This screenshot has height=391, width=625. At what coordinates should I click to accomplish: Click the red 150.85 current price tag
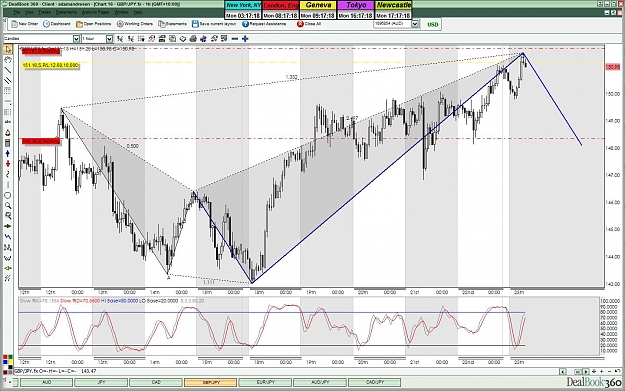(613, 67)
